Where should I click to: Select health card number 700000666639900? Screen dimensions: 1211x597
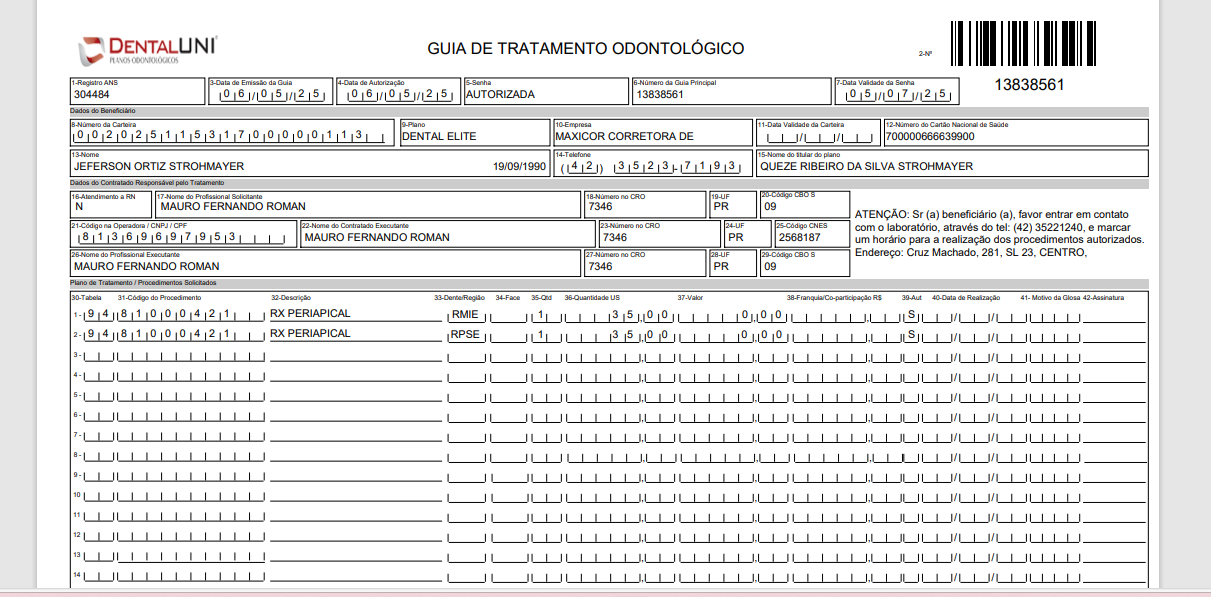click(x=930, y=136)
